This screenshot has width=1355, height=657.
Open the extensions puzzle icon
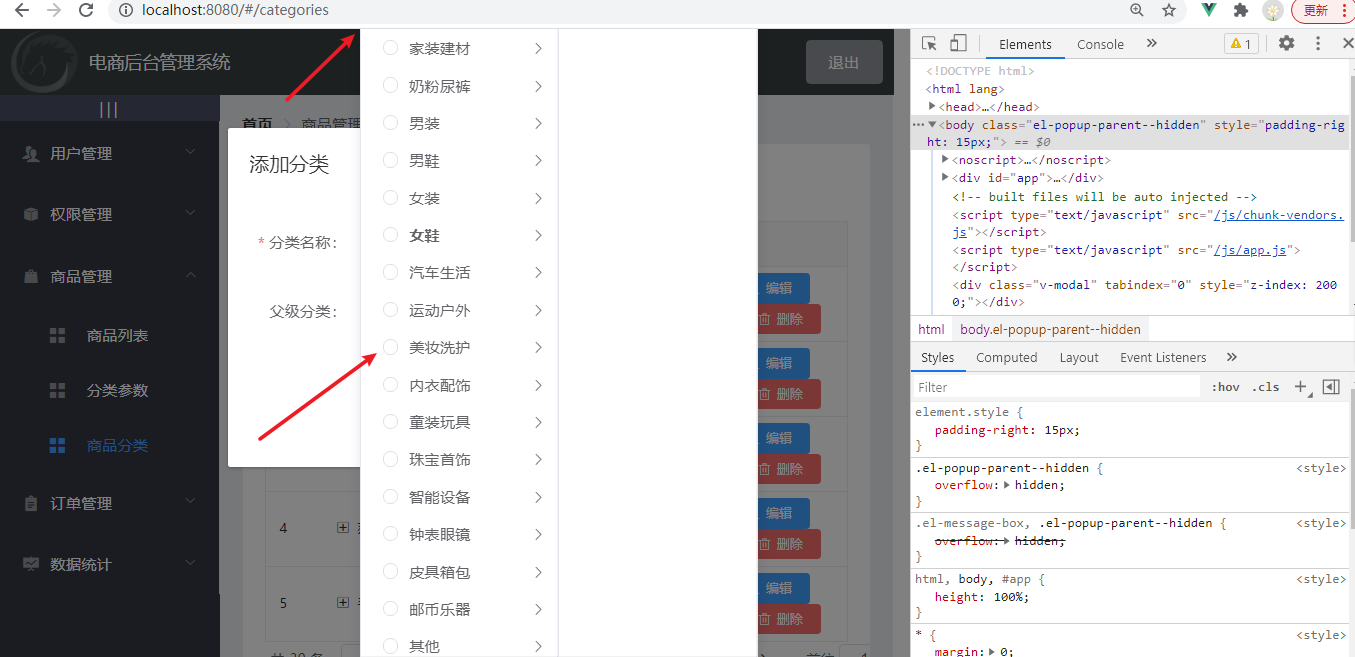(1241, 10)
